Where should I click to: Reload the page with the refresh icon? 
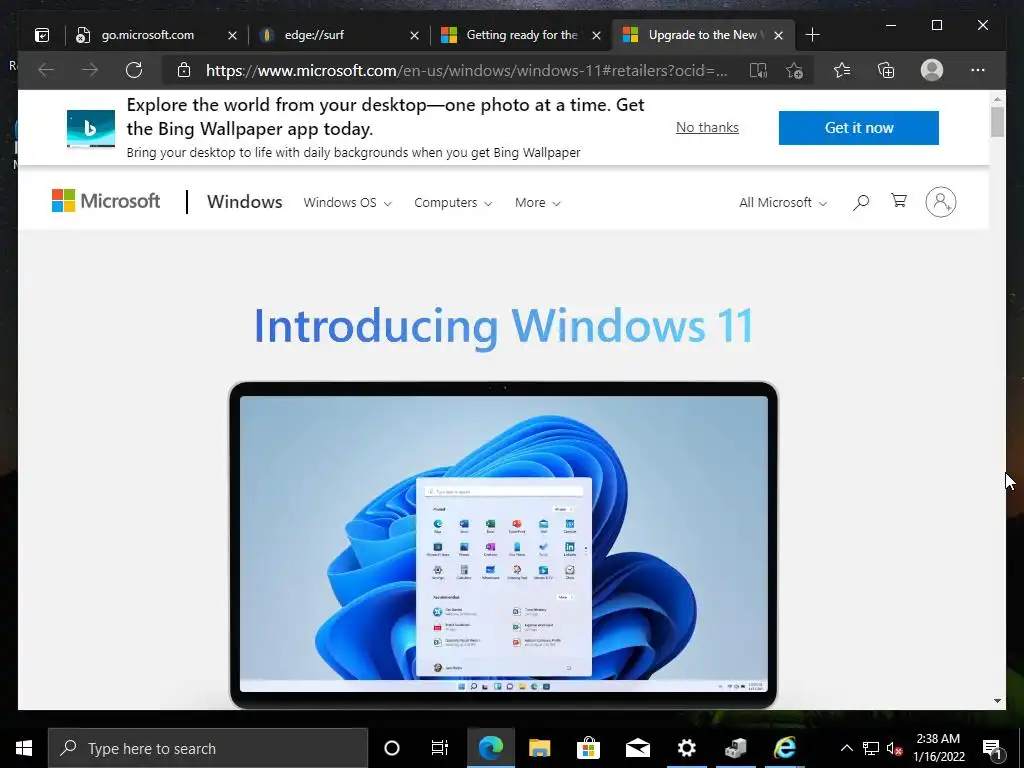click(134, 70)
